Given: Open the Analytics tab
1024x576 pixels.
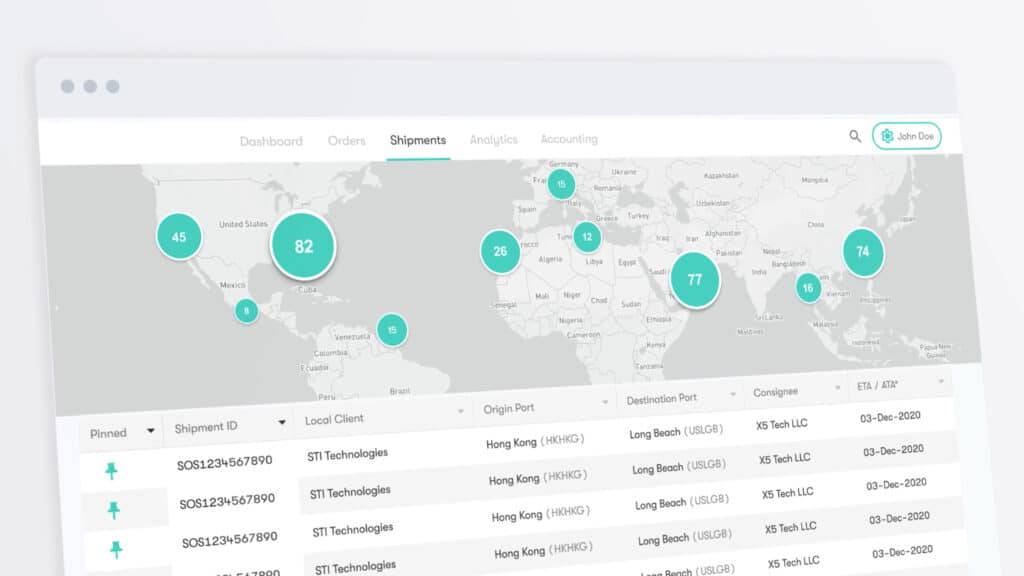Looking at the screenshot, I should (x=494, y=139).
